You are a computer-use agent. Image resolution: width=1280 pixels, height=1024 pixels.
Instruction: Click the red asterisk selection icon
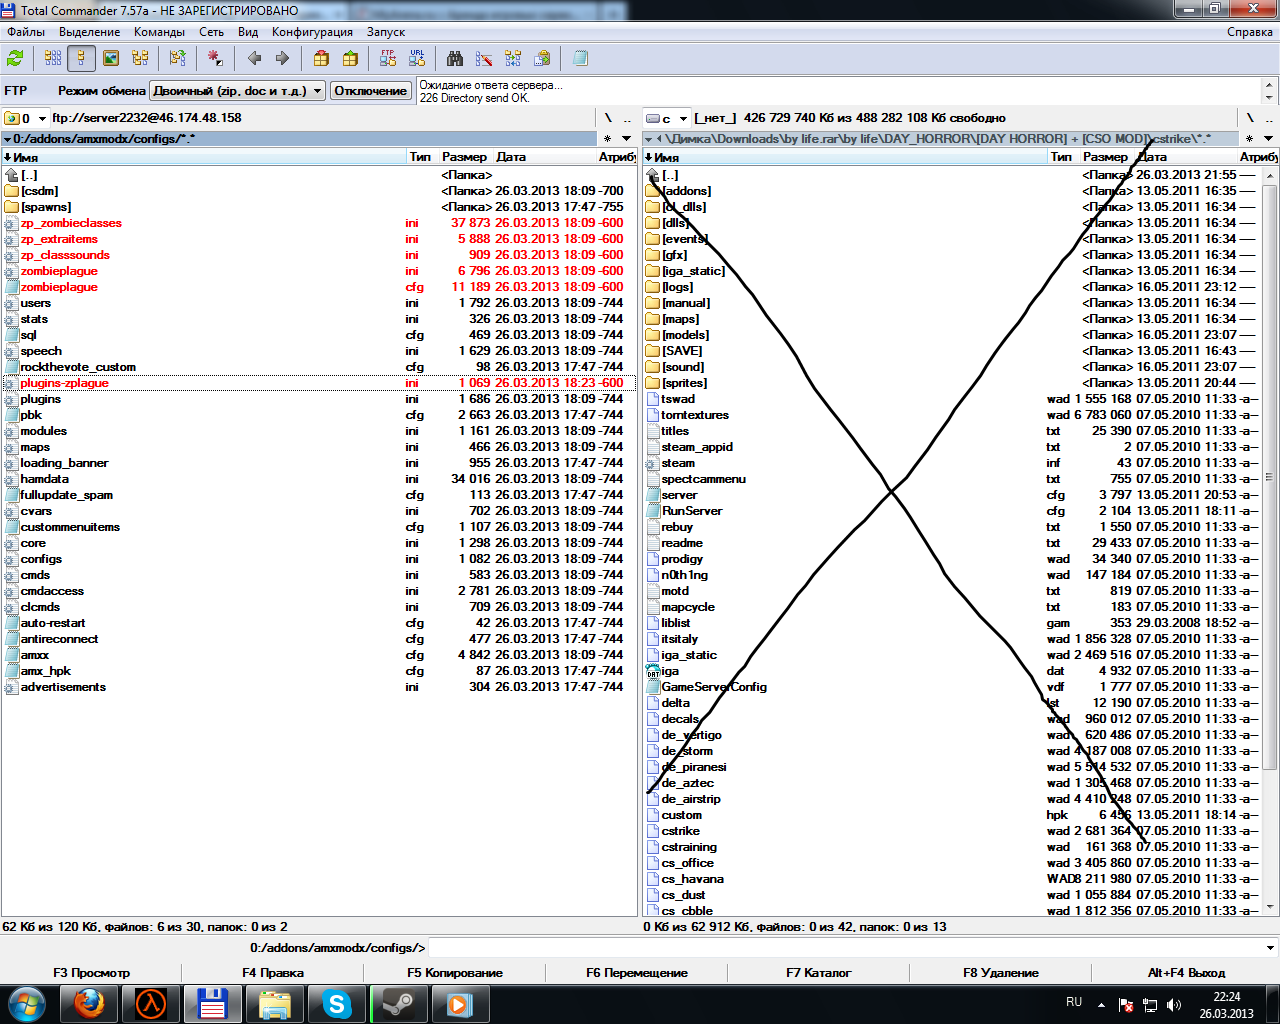click(x=215, y=59)
